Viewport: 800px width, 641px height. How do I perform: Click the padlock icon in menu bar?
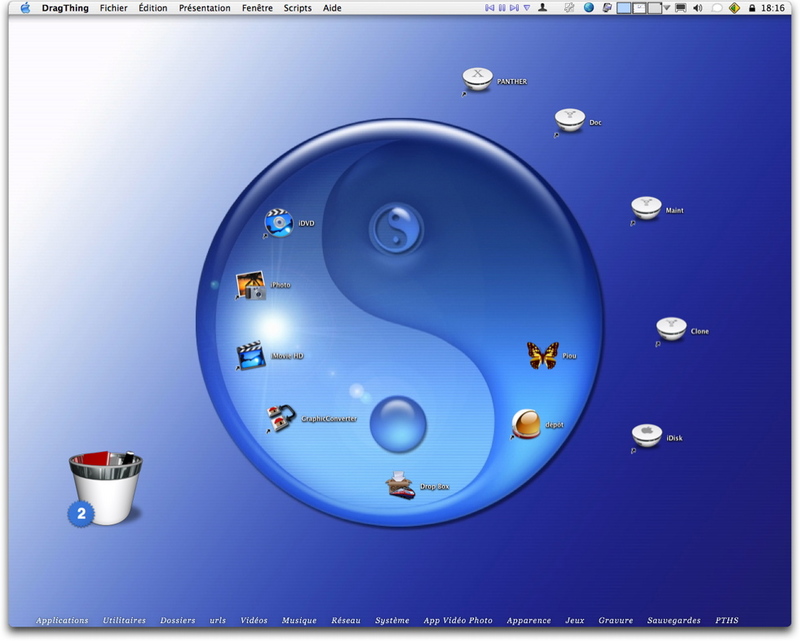click(752, 8)
